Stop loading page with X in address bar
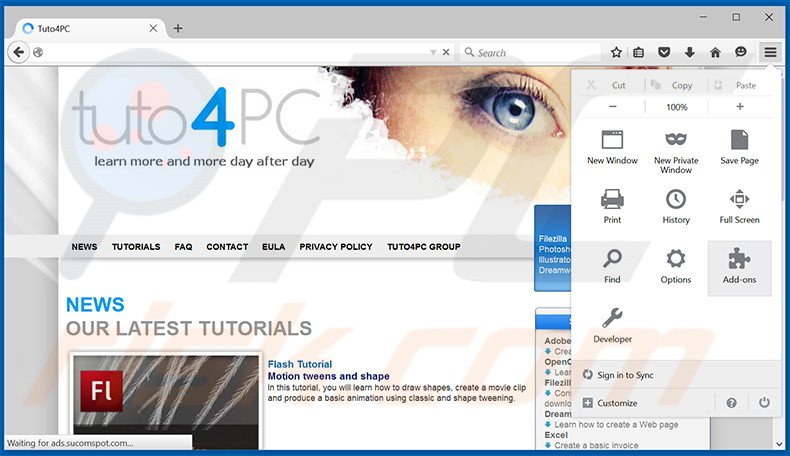The height and width of the screenshot is (456, 790). pos(446,52)
